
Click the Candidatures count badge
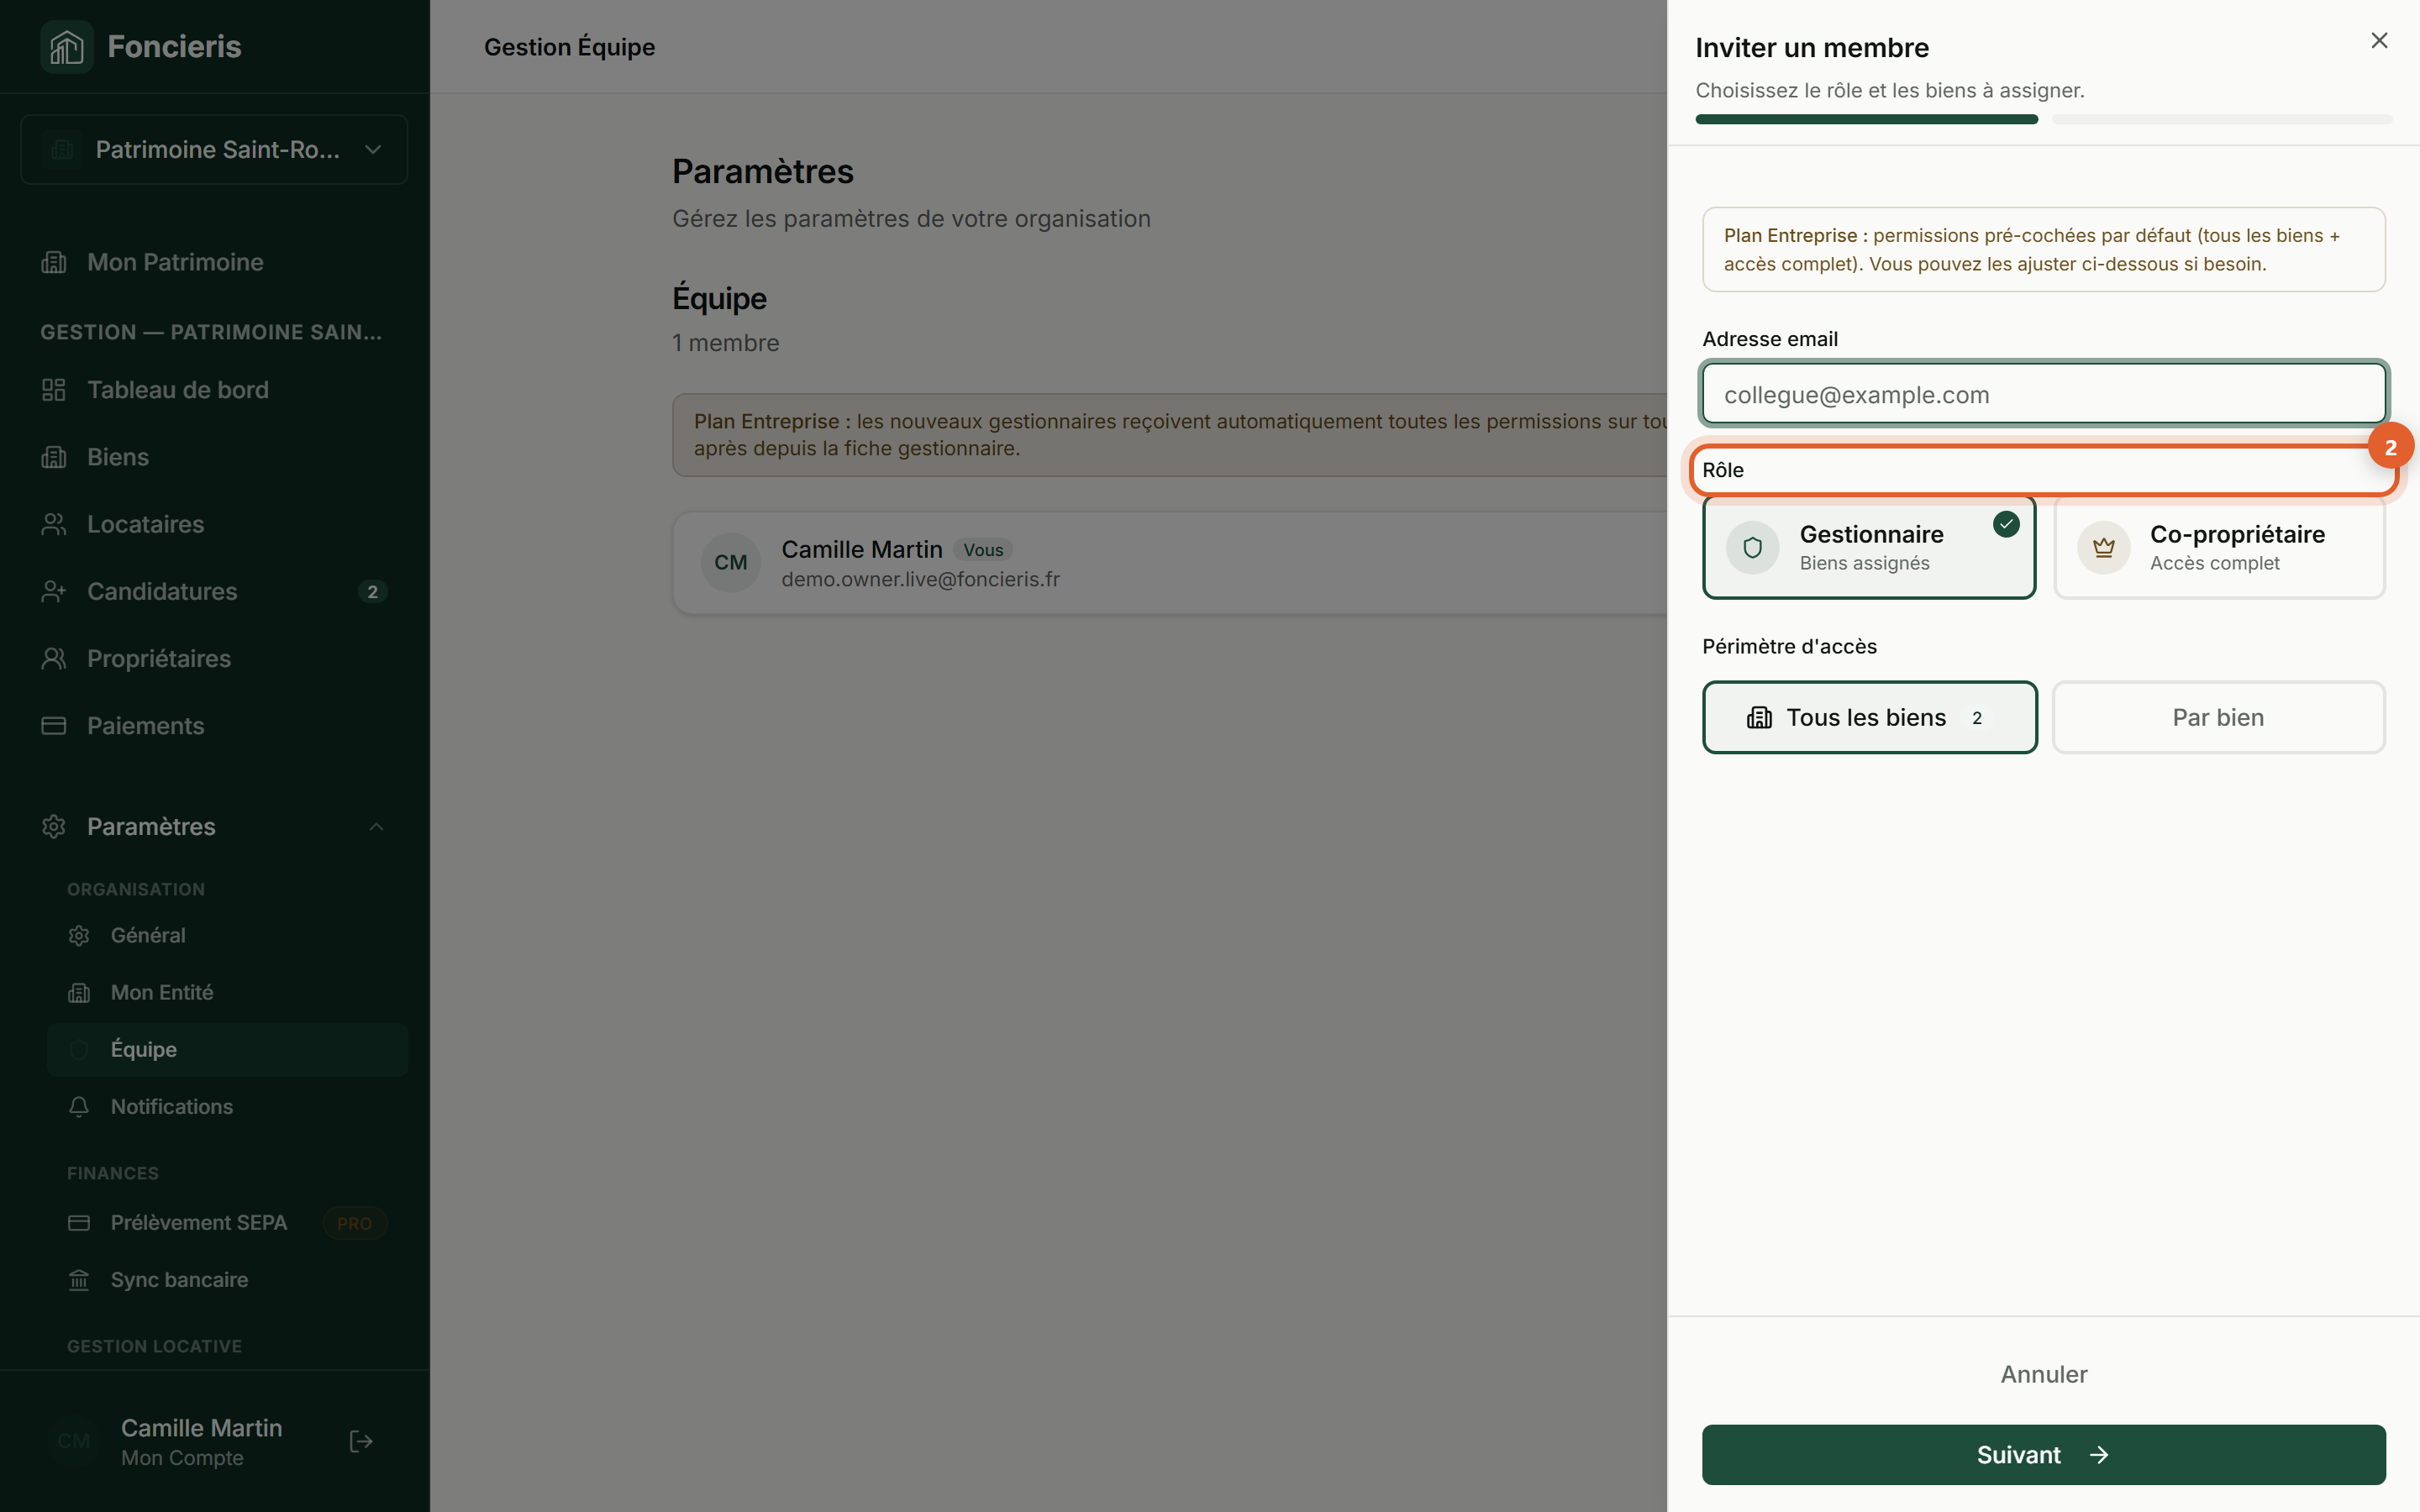(x=372, y=591)
